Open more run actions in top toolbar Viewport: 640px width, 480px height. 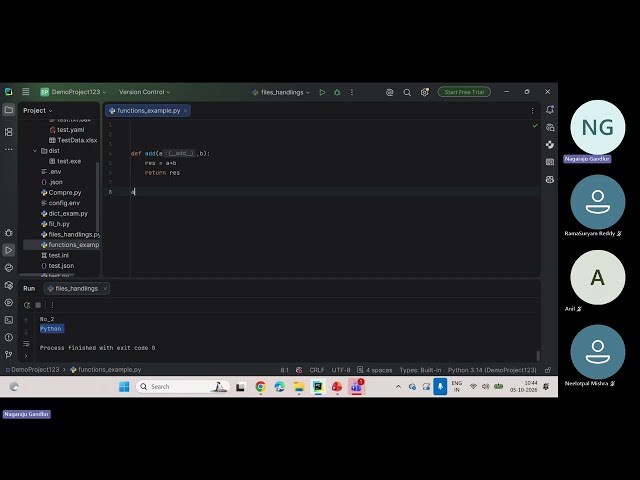point(352,92)
